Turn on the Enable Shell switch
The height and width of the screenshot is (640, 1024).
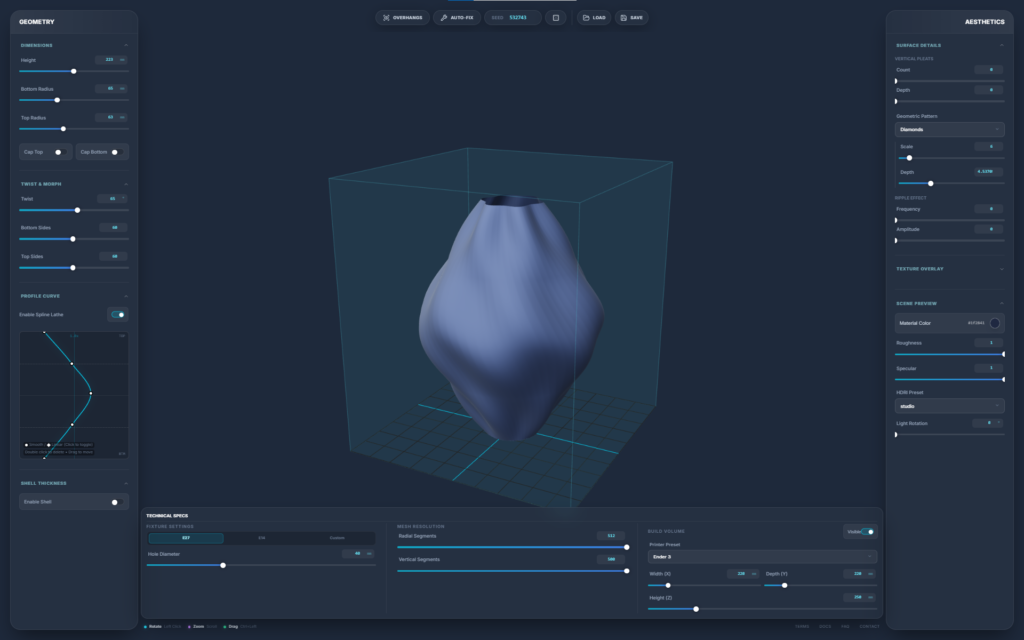tap(117, 502)
